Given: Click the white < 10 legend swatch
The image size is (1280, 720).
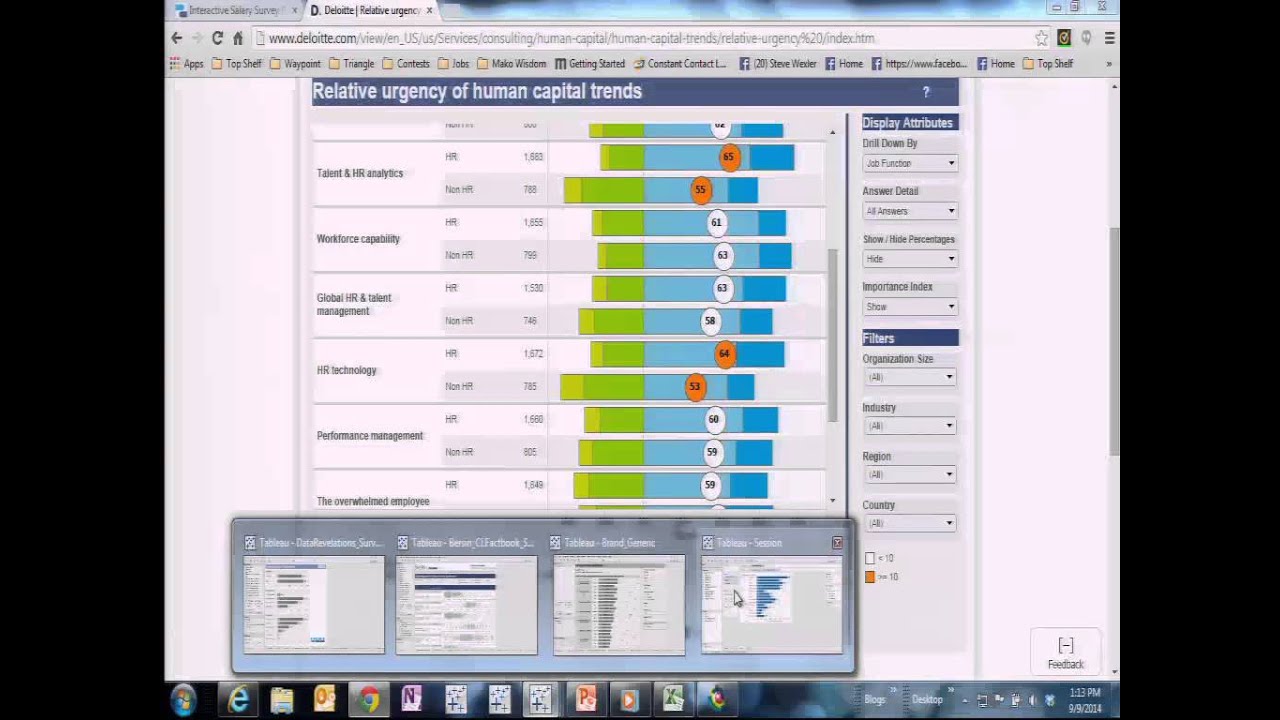Looking at the screenshot, I should pos(870,559).
